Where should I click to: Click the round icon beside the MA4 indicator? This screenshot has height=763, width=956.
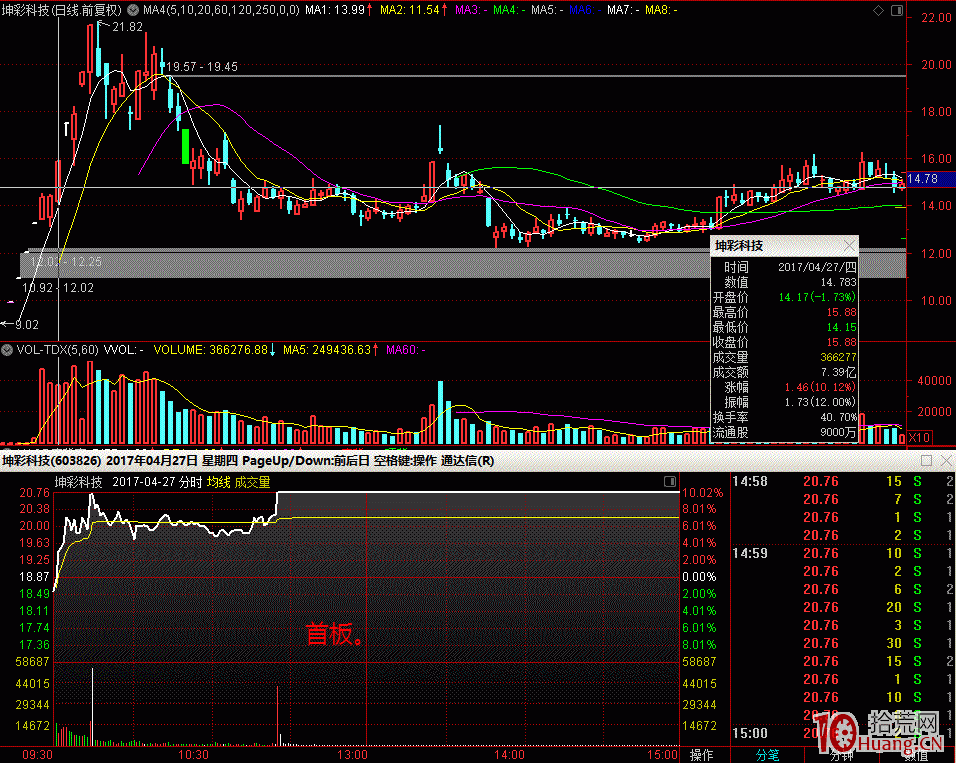coord(133,9)
